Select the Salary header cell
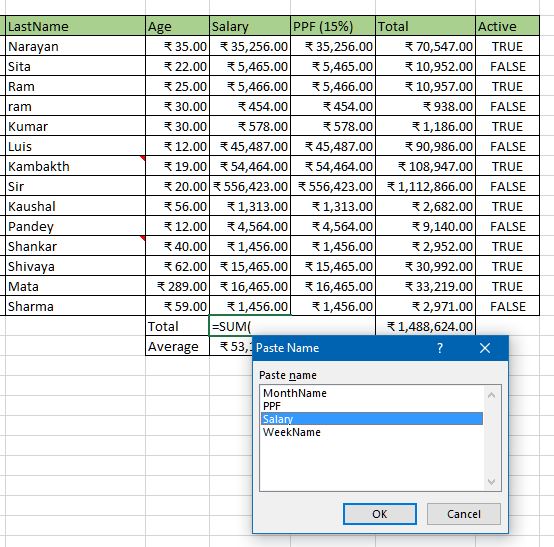Image resolution: width=554 pixels, height=547 pixels. coord(250,26)
